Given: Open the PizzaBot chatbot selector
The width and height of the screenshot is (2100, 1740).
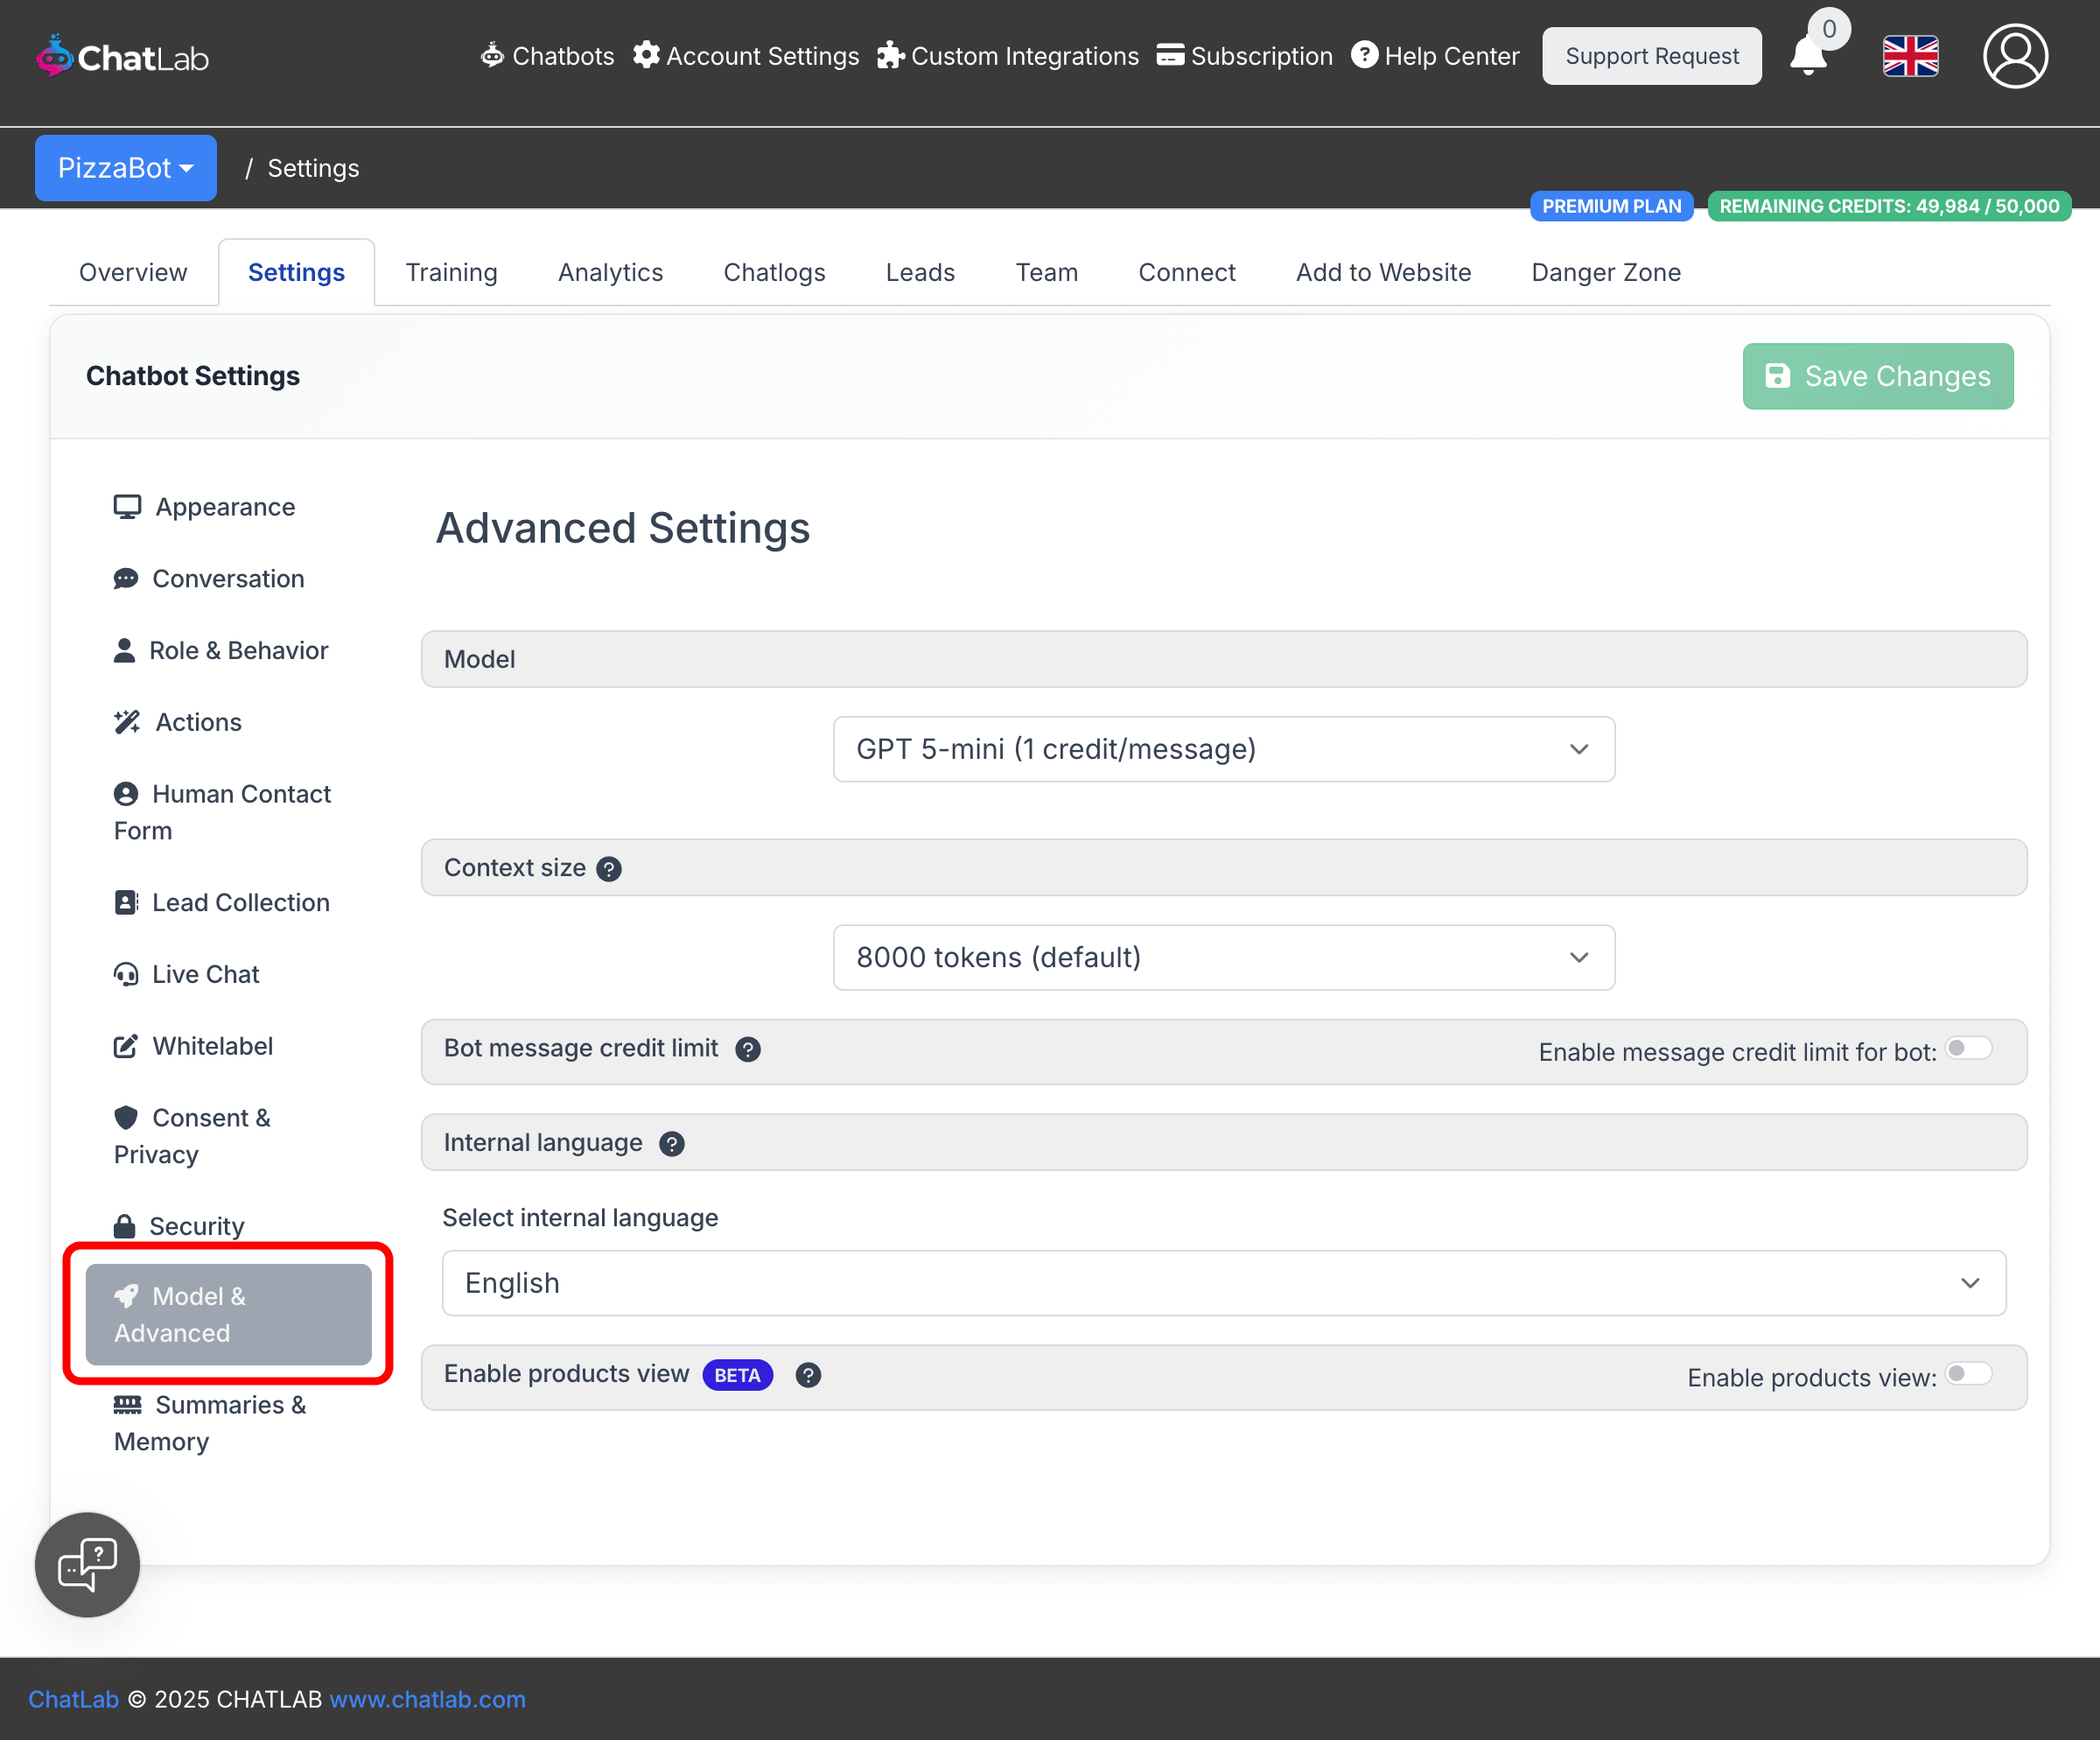Looking at the screenshot, I should coord(126,168).
